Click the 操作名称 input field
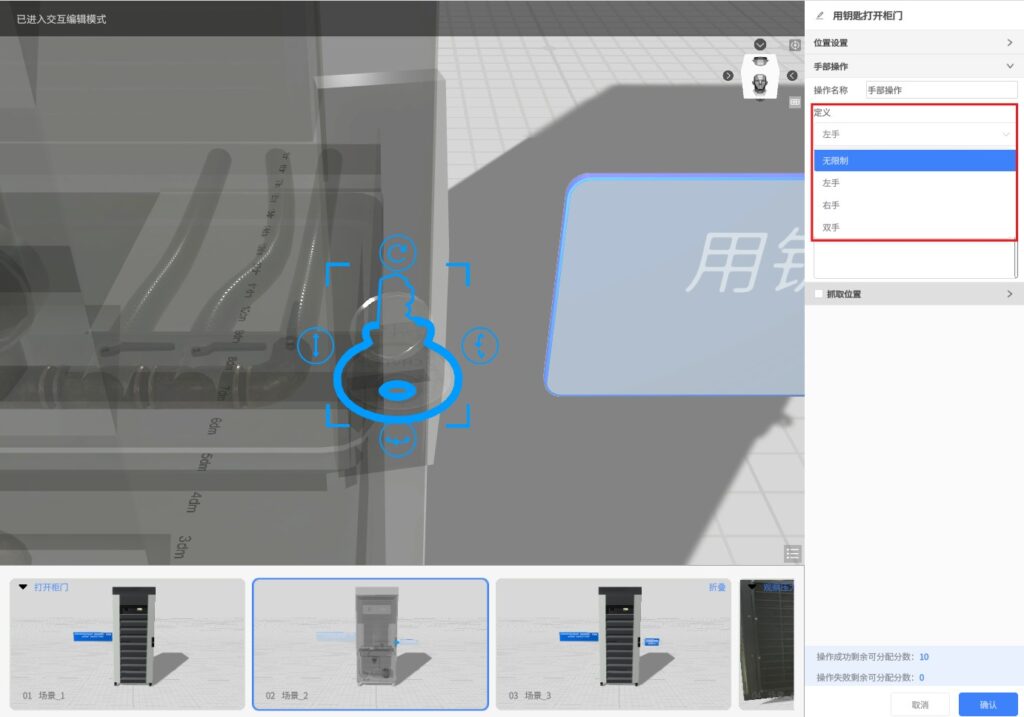1024x717 pixels. pyautogui.click(x=940, y=90)
